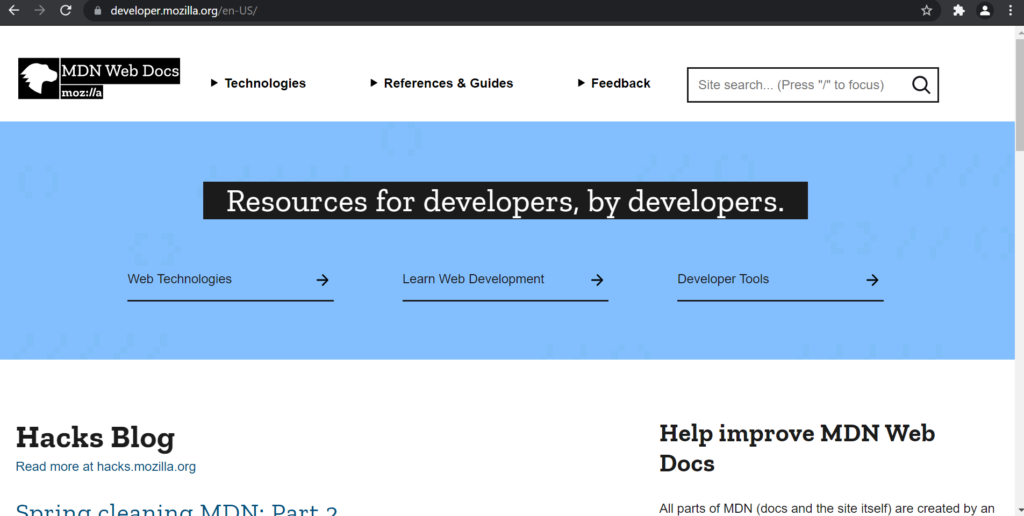Click the arrow next to Developer Tools
1024x516 pixels.
(x=872, y=280)
